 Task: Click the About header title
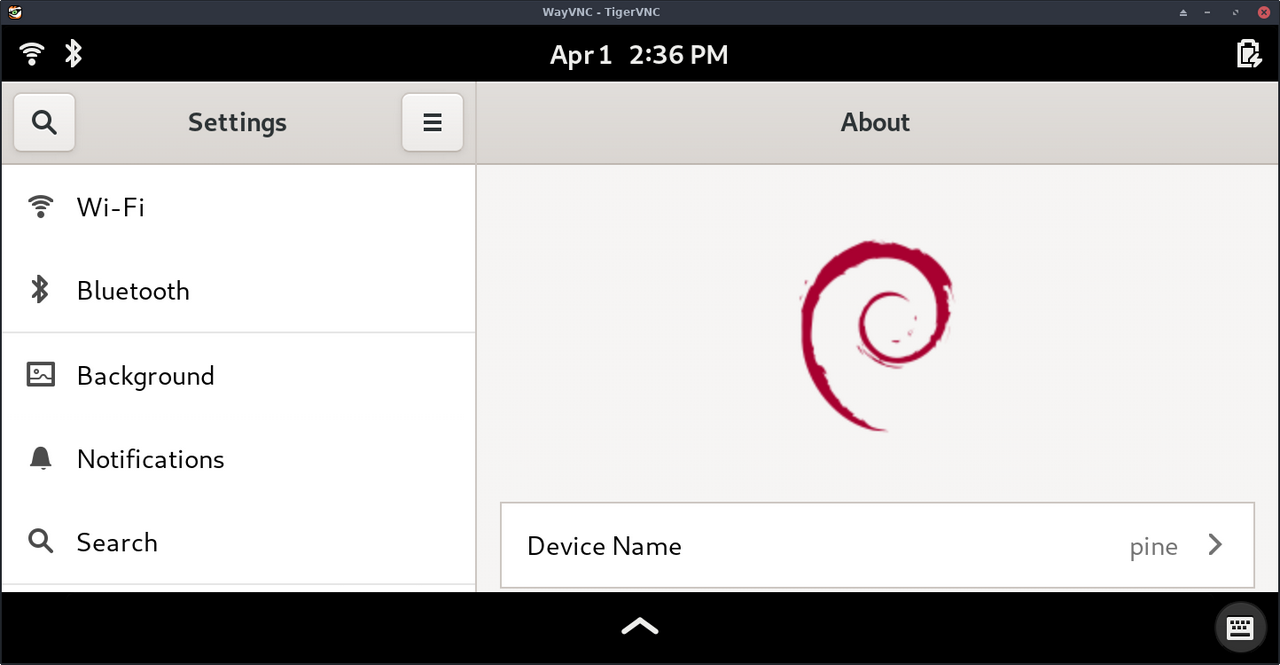click(875, 122)
